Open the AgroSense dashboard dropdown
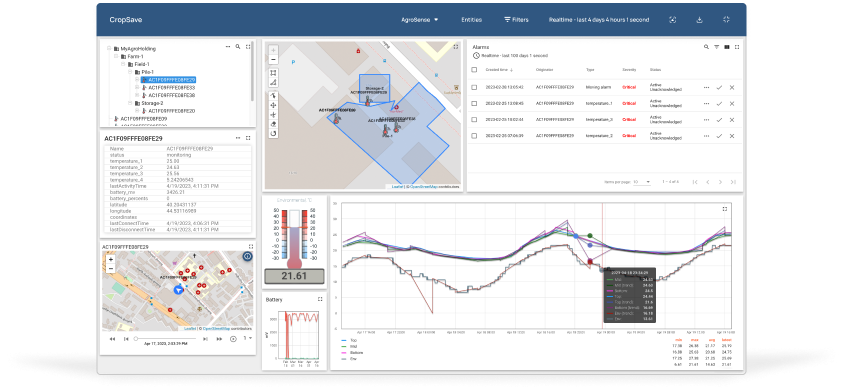 pyautogui.click(x=419, y=19)
